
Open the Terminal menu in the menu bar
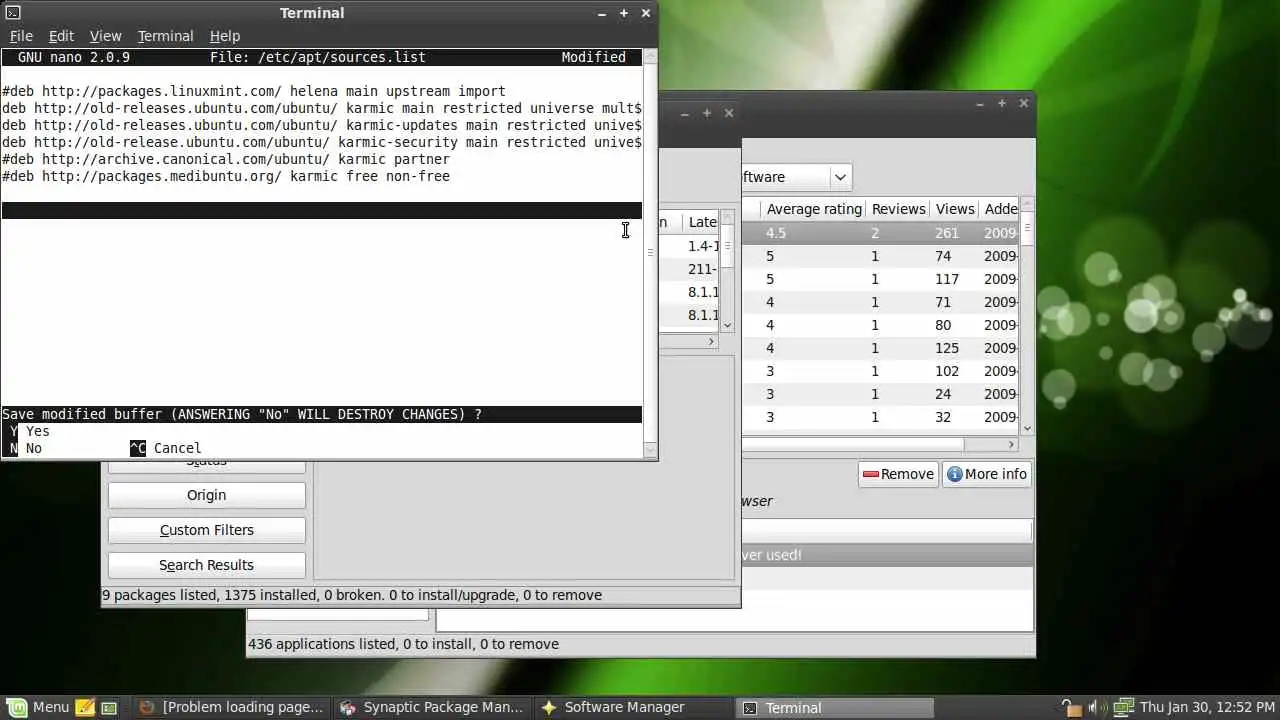tap(165, 35)
